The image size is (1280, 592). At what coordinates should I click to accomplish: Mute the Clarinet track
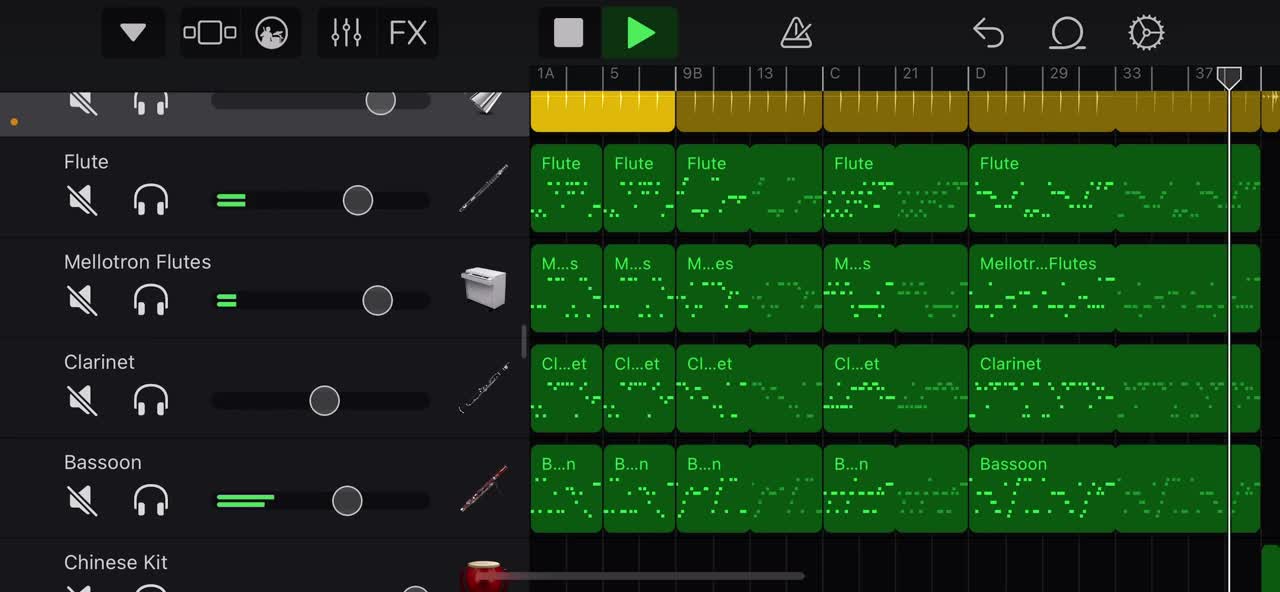click(x=82, y=400)
